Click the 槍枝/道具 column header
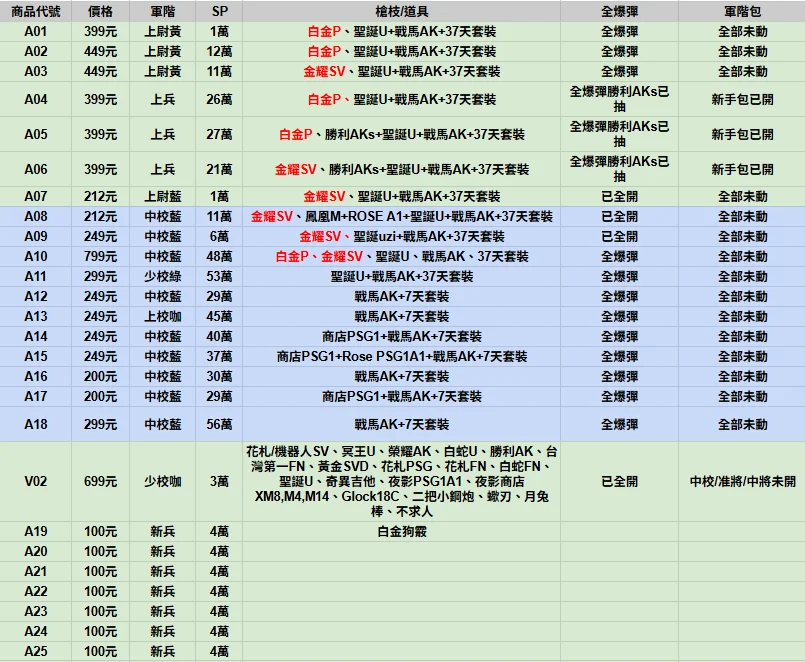Viewport: 805px width, 662px height. point(401,12)
